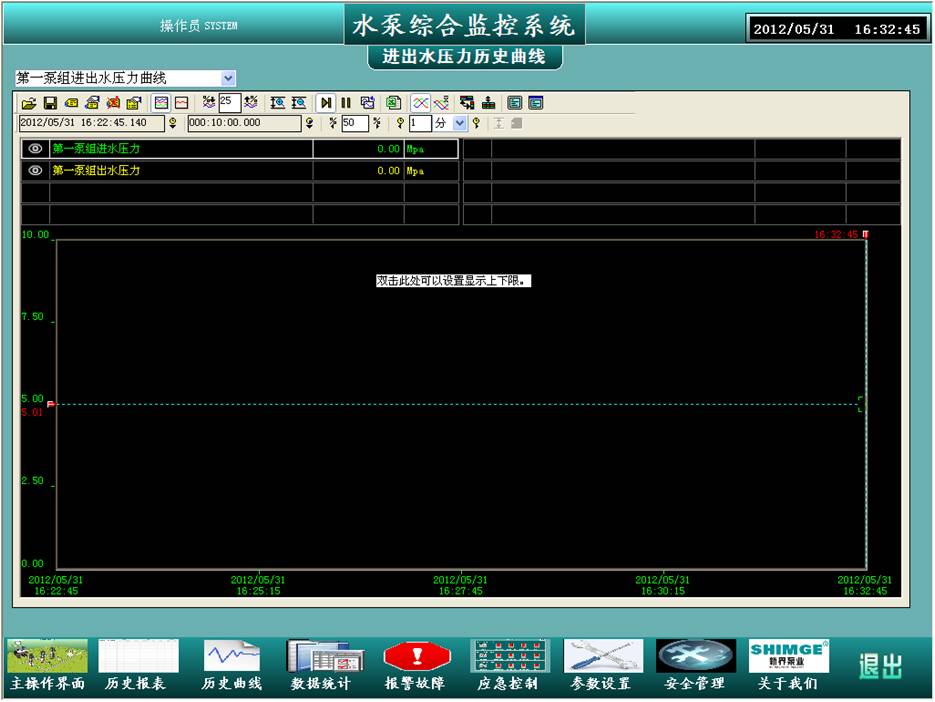Toggle visibility of 第一泵组出水压力 curve

[x=35, y=171]
